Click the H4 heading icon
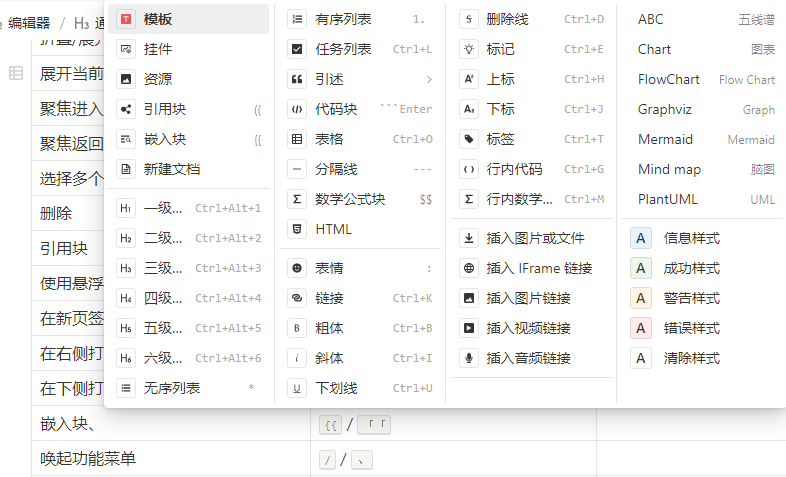 coord(126,298)
